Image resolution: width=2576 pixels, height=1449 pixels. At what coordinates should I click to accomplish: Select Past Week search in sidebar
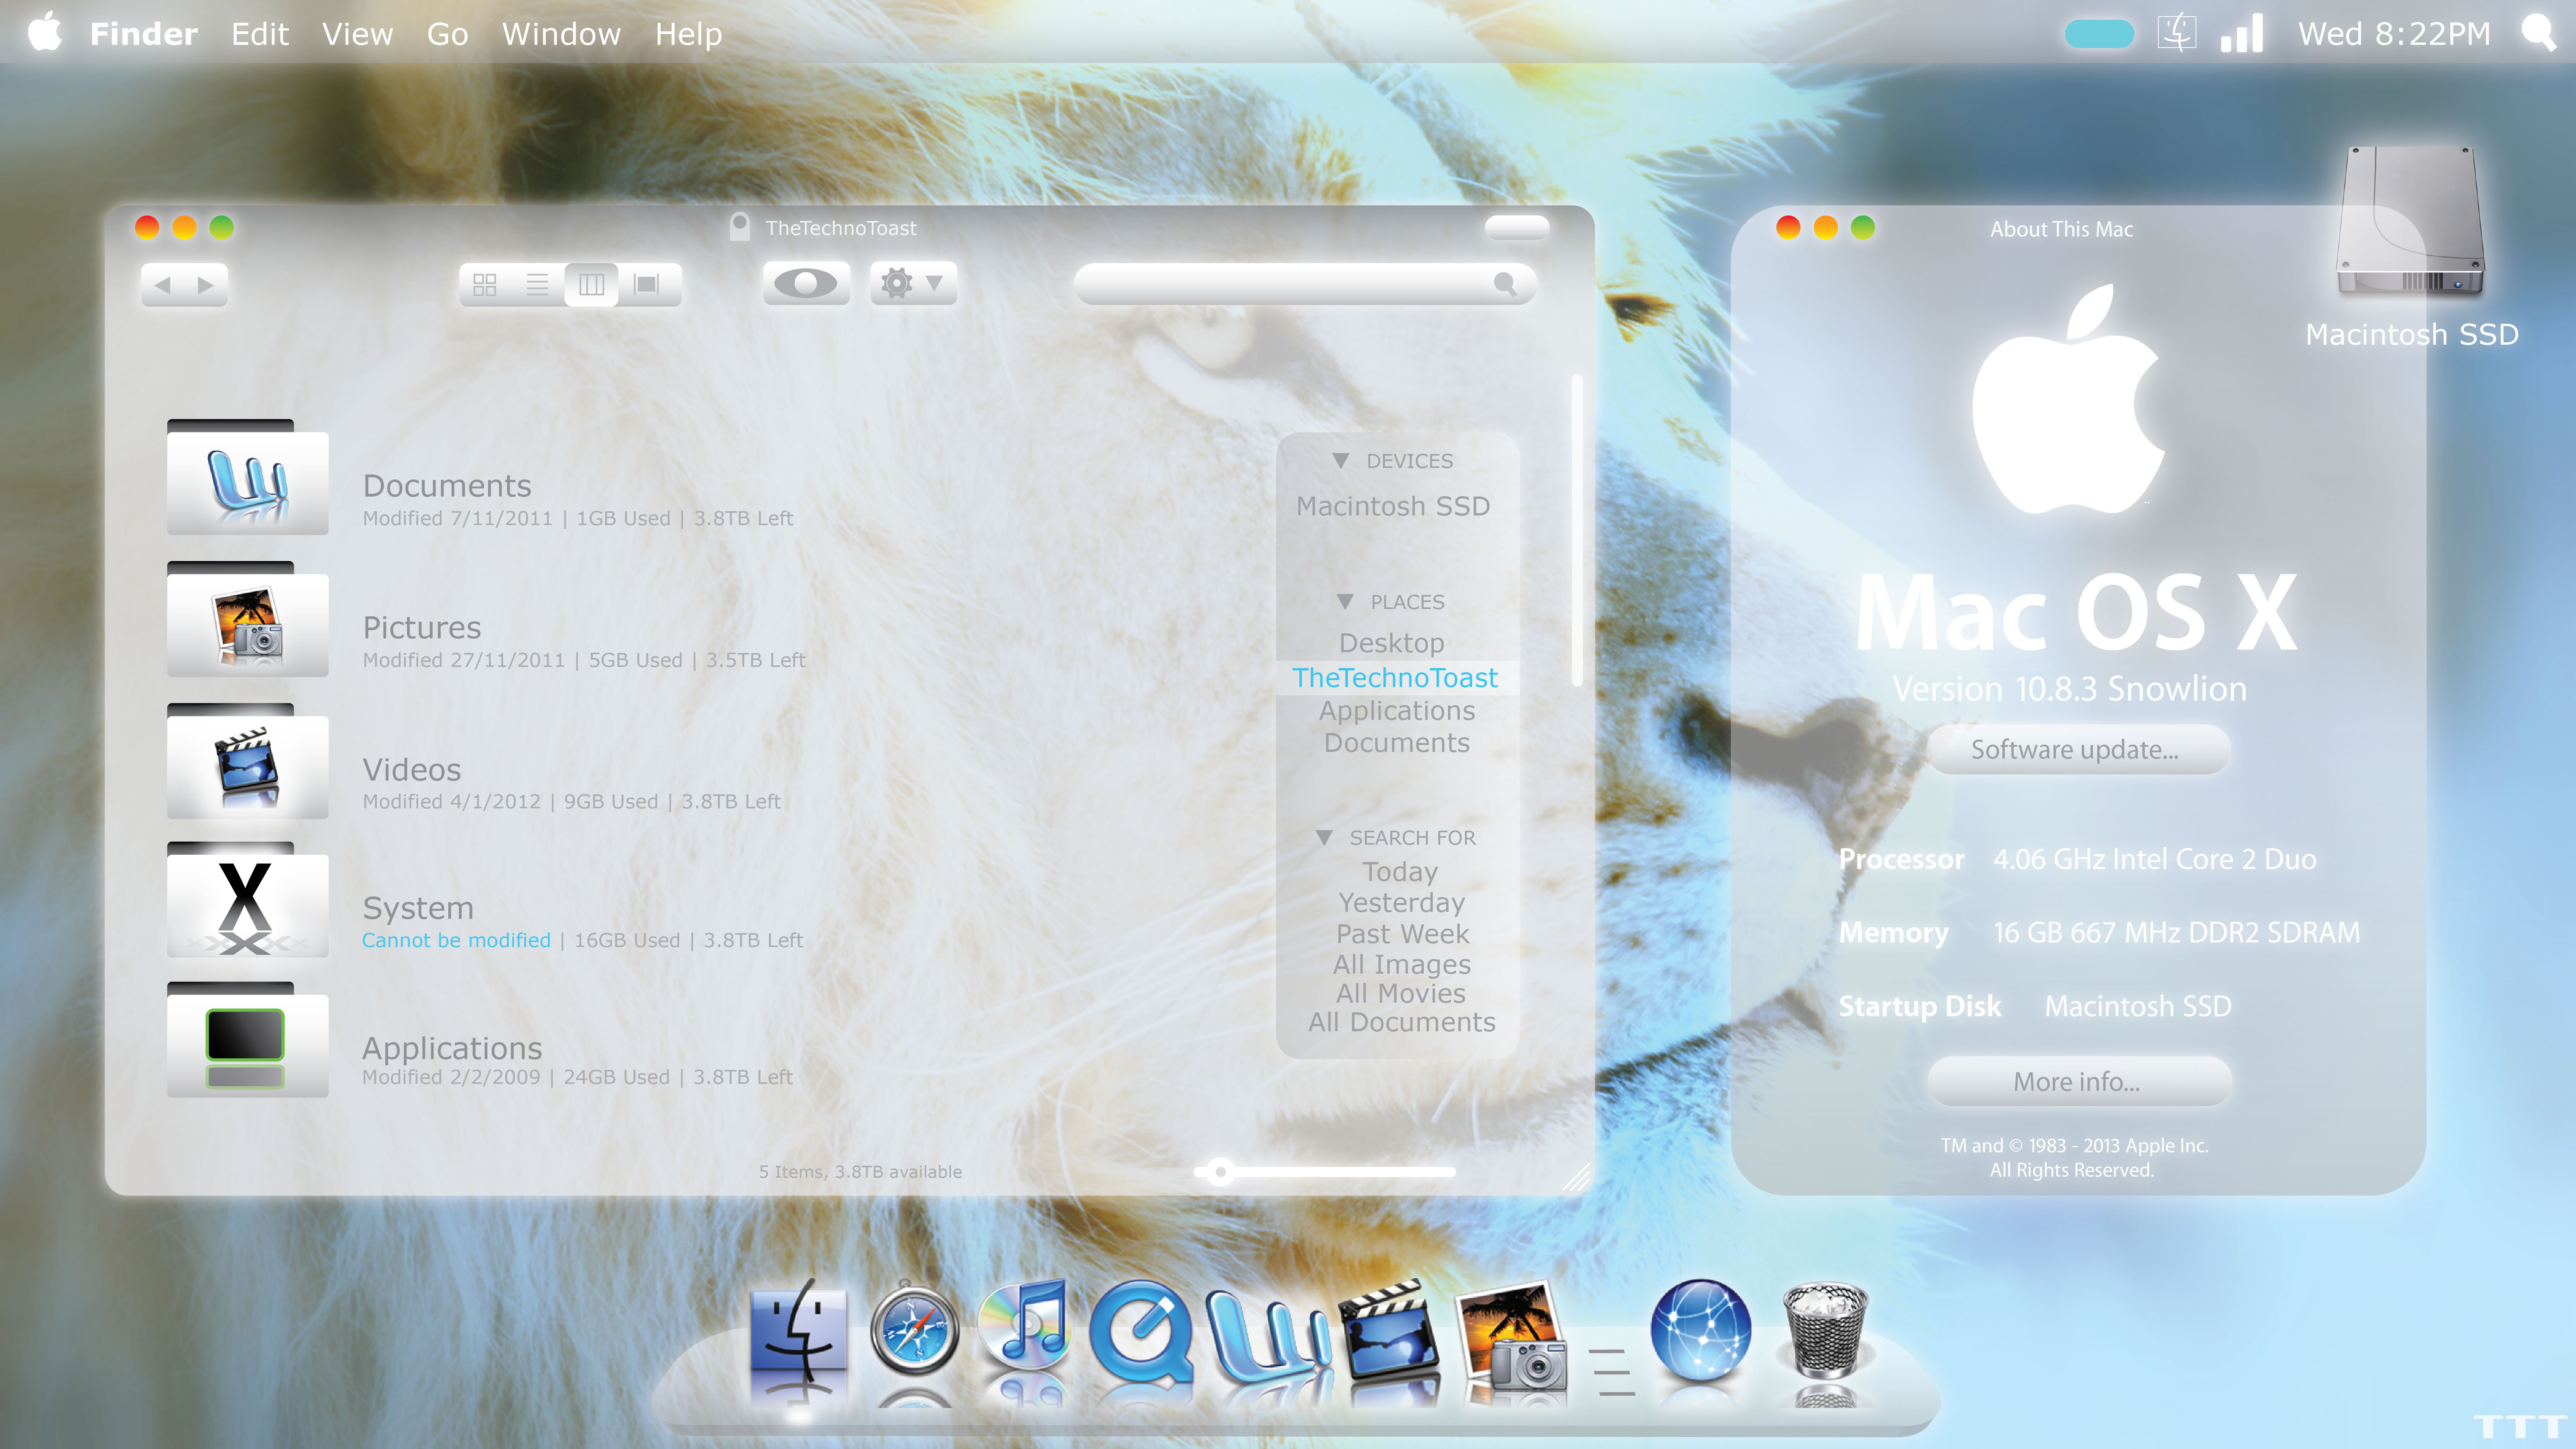pyautogui.click(x=1403, y=934)
